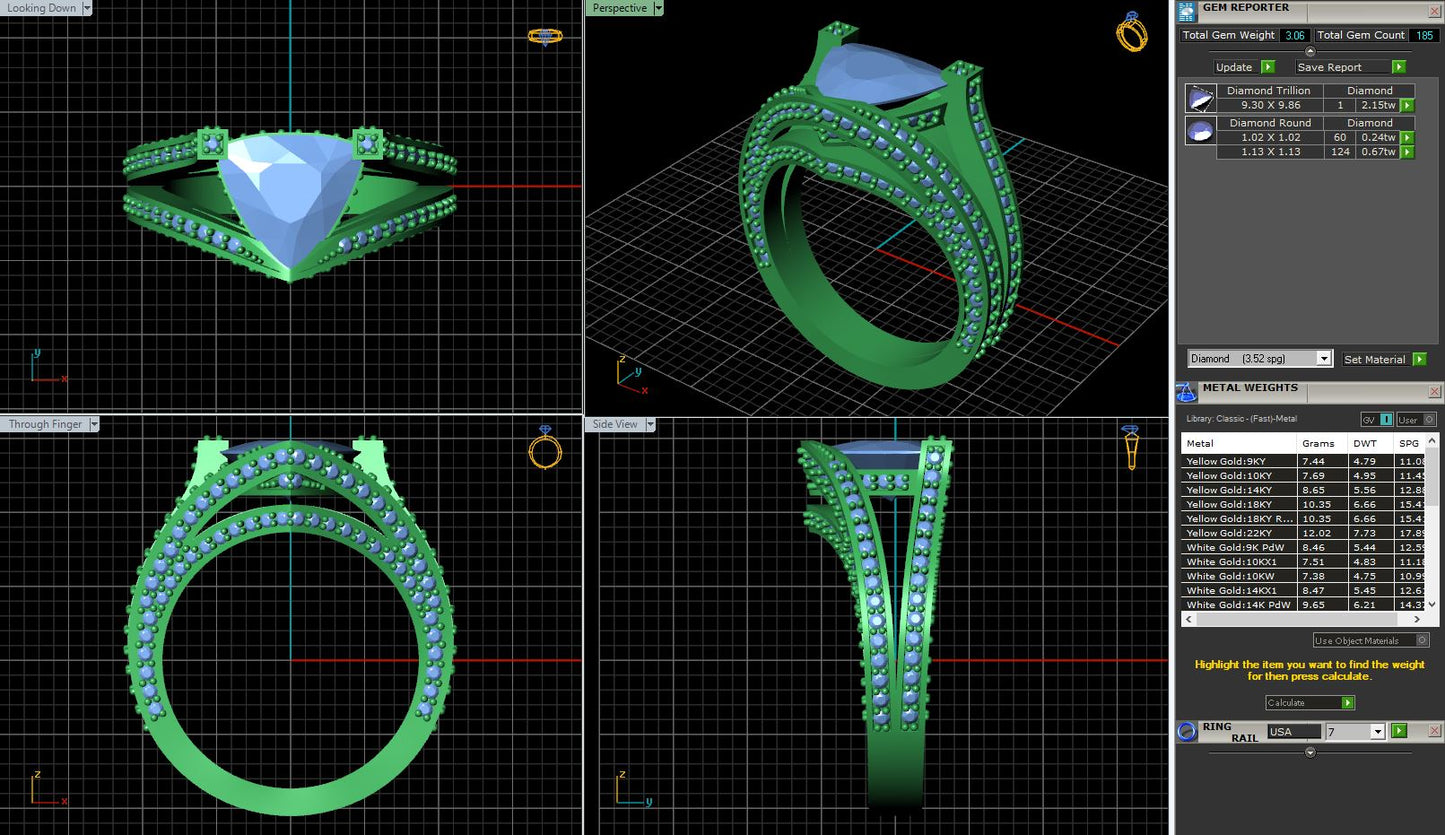
Task: Click the green arrow beside 2.15tw
Action: pyautogui.click(x=1407, y=105)
